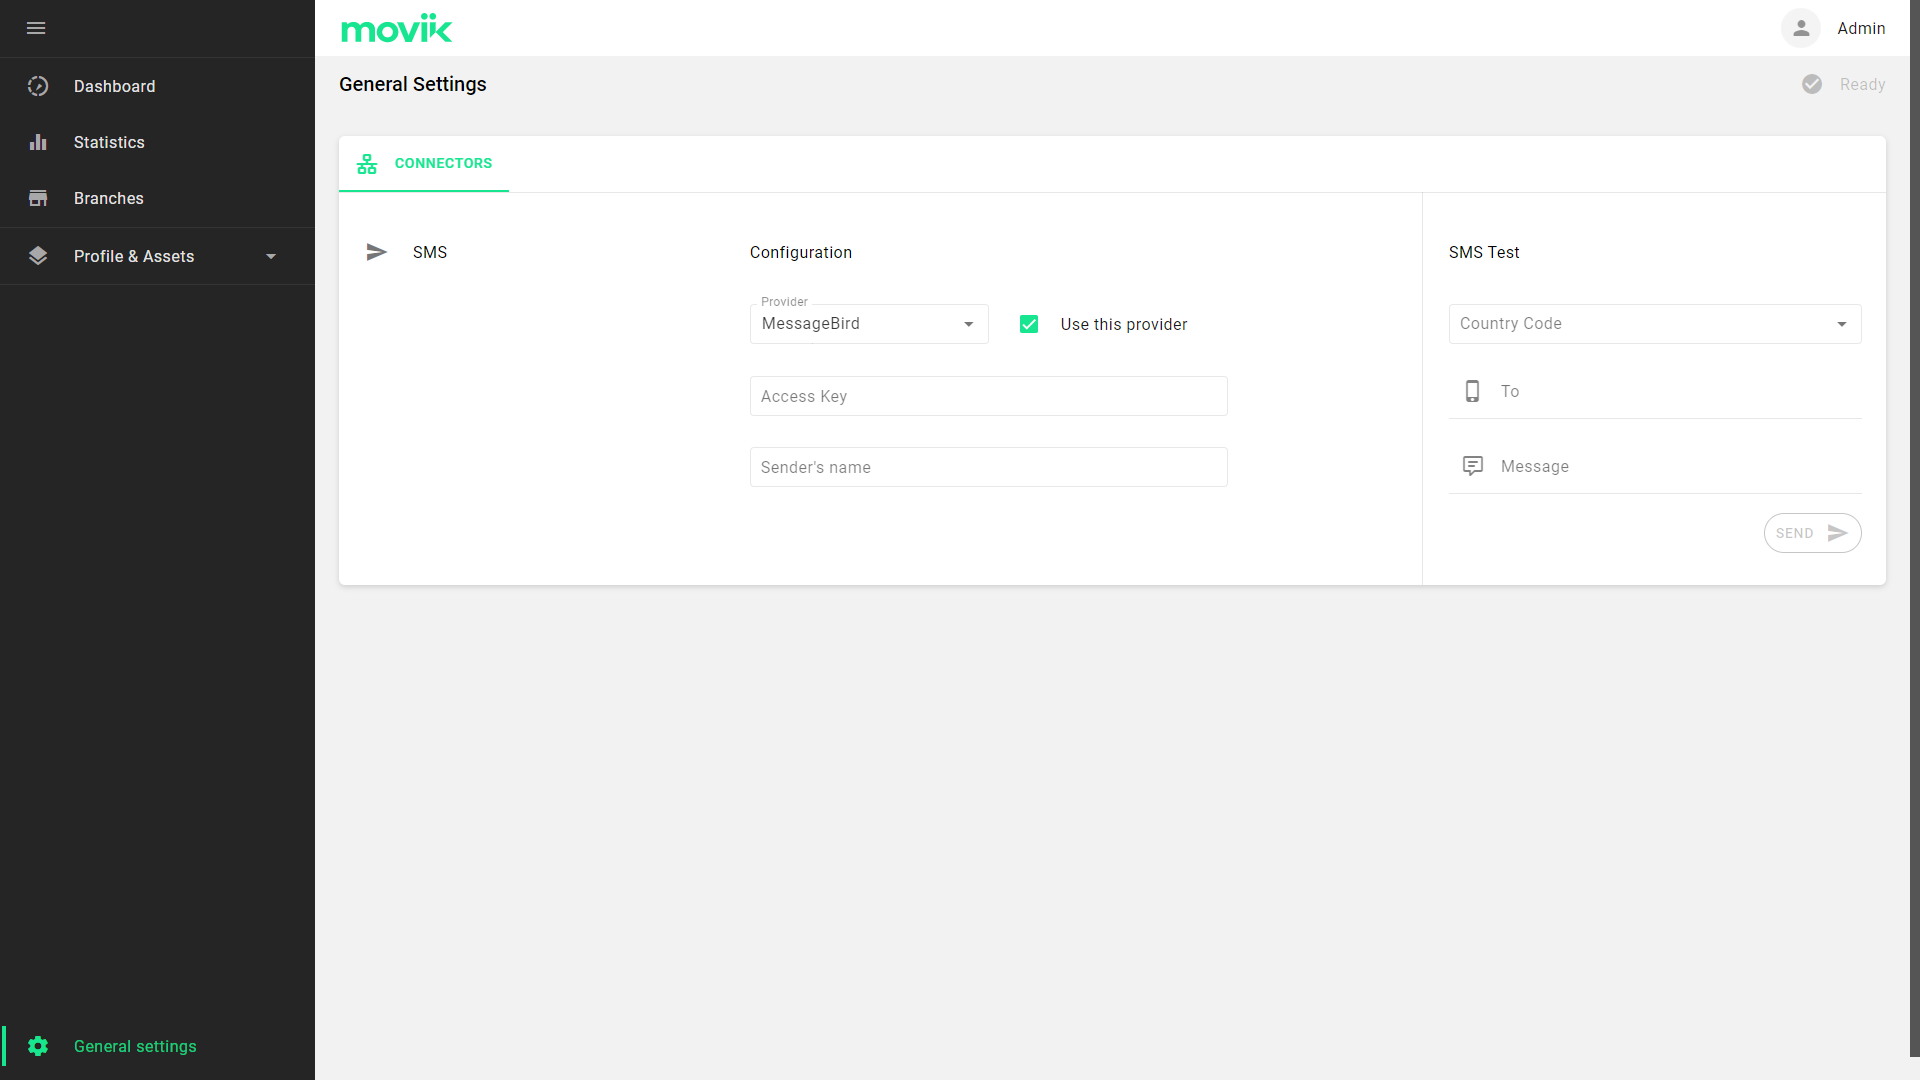Viewport: 1920px width, 1080px height.
Task: Select the SMS connector label
Action: (x=430, y=252)
